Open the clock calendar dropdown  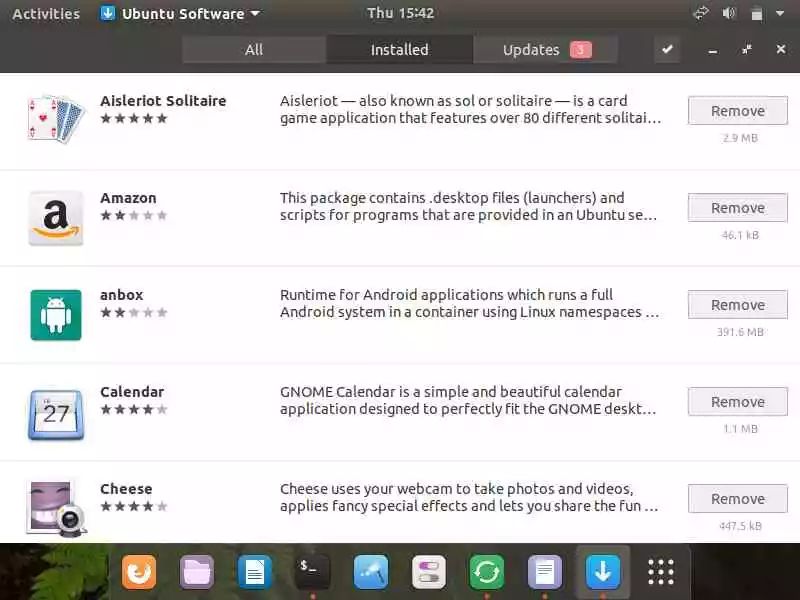click(401, 13)
